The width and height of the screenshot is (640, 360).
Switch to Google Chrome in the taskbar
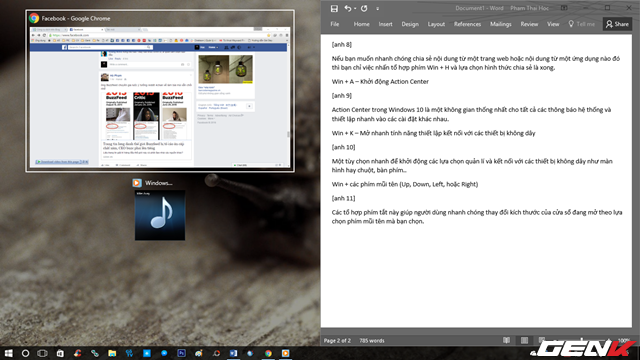coord(268,353)
